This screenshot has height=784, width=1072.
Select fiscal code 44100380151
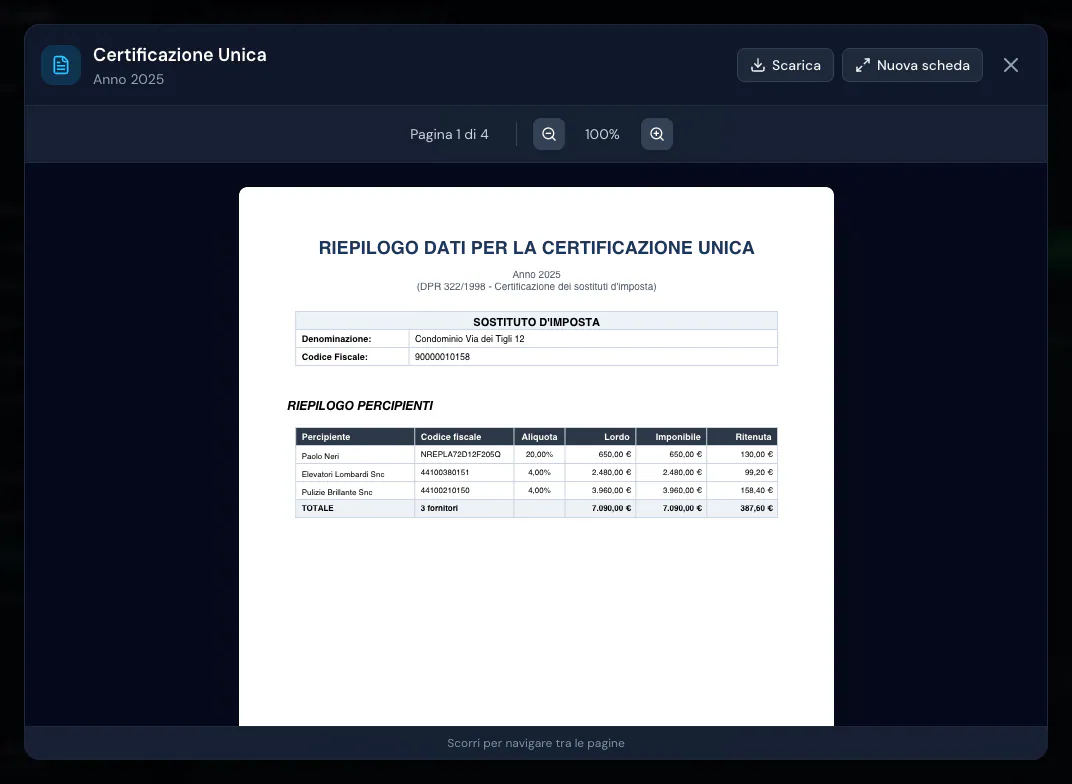click(x=444, y=472)
